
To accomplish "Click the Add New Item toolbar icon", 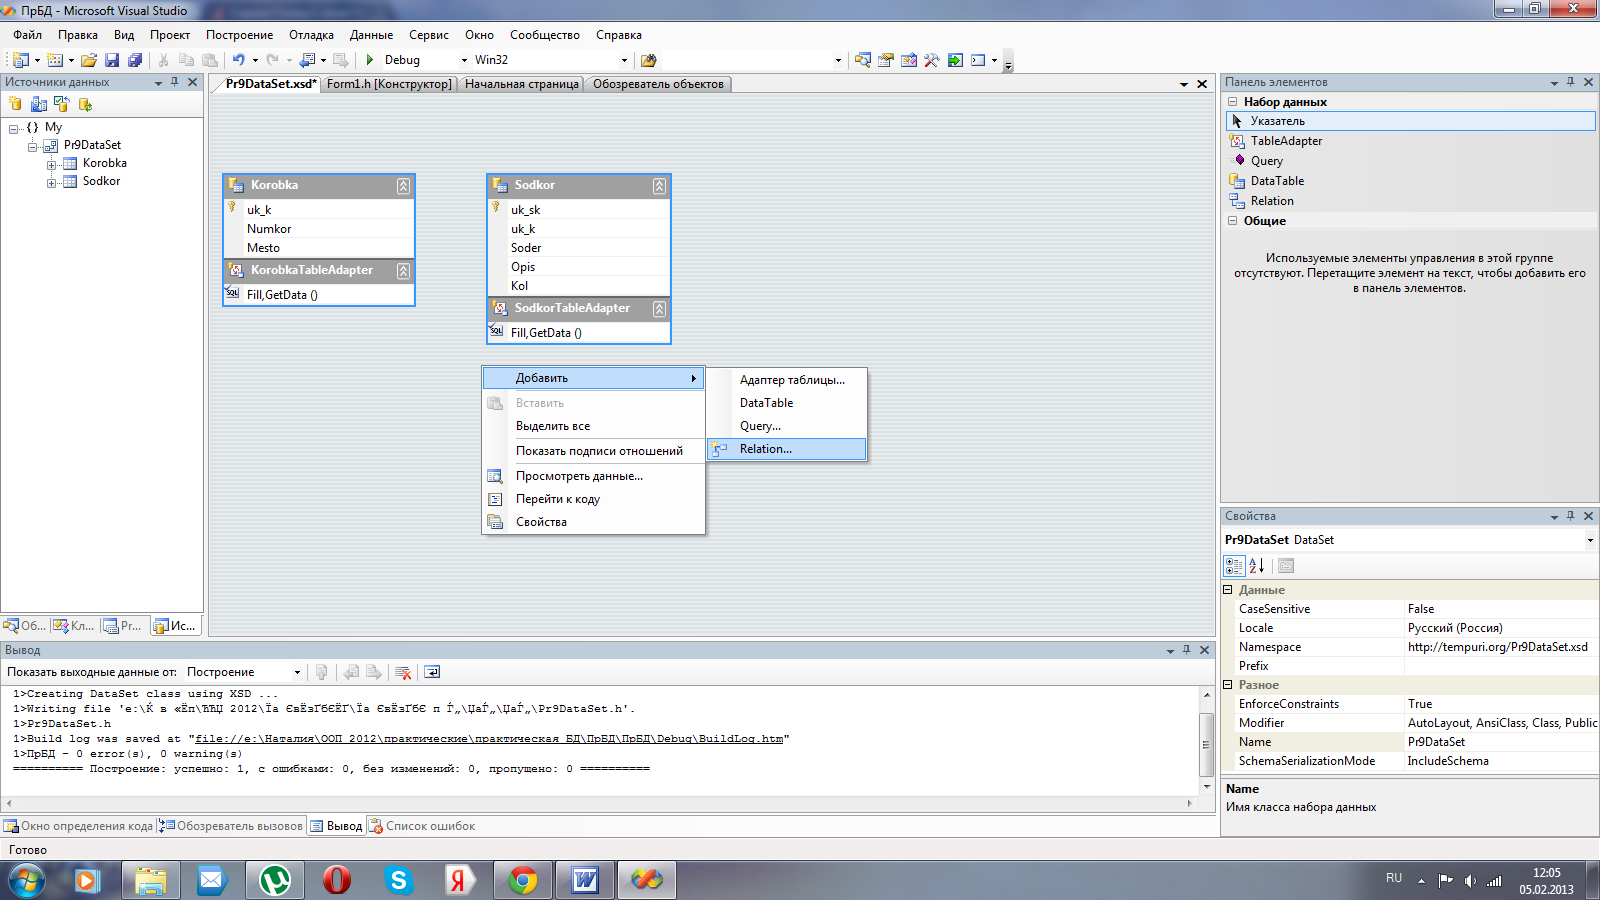I will [55, 60].
